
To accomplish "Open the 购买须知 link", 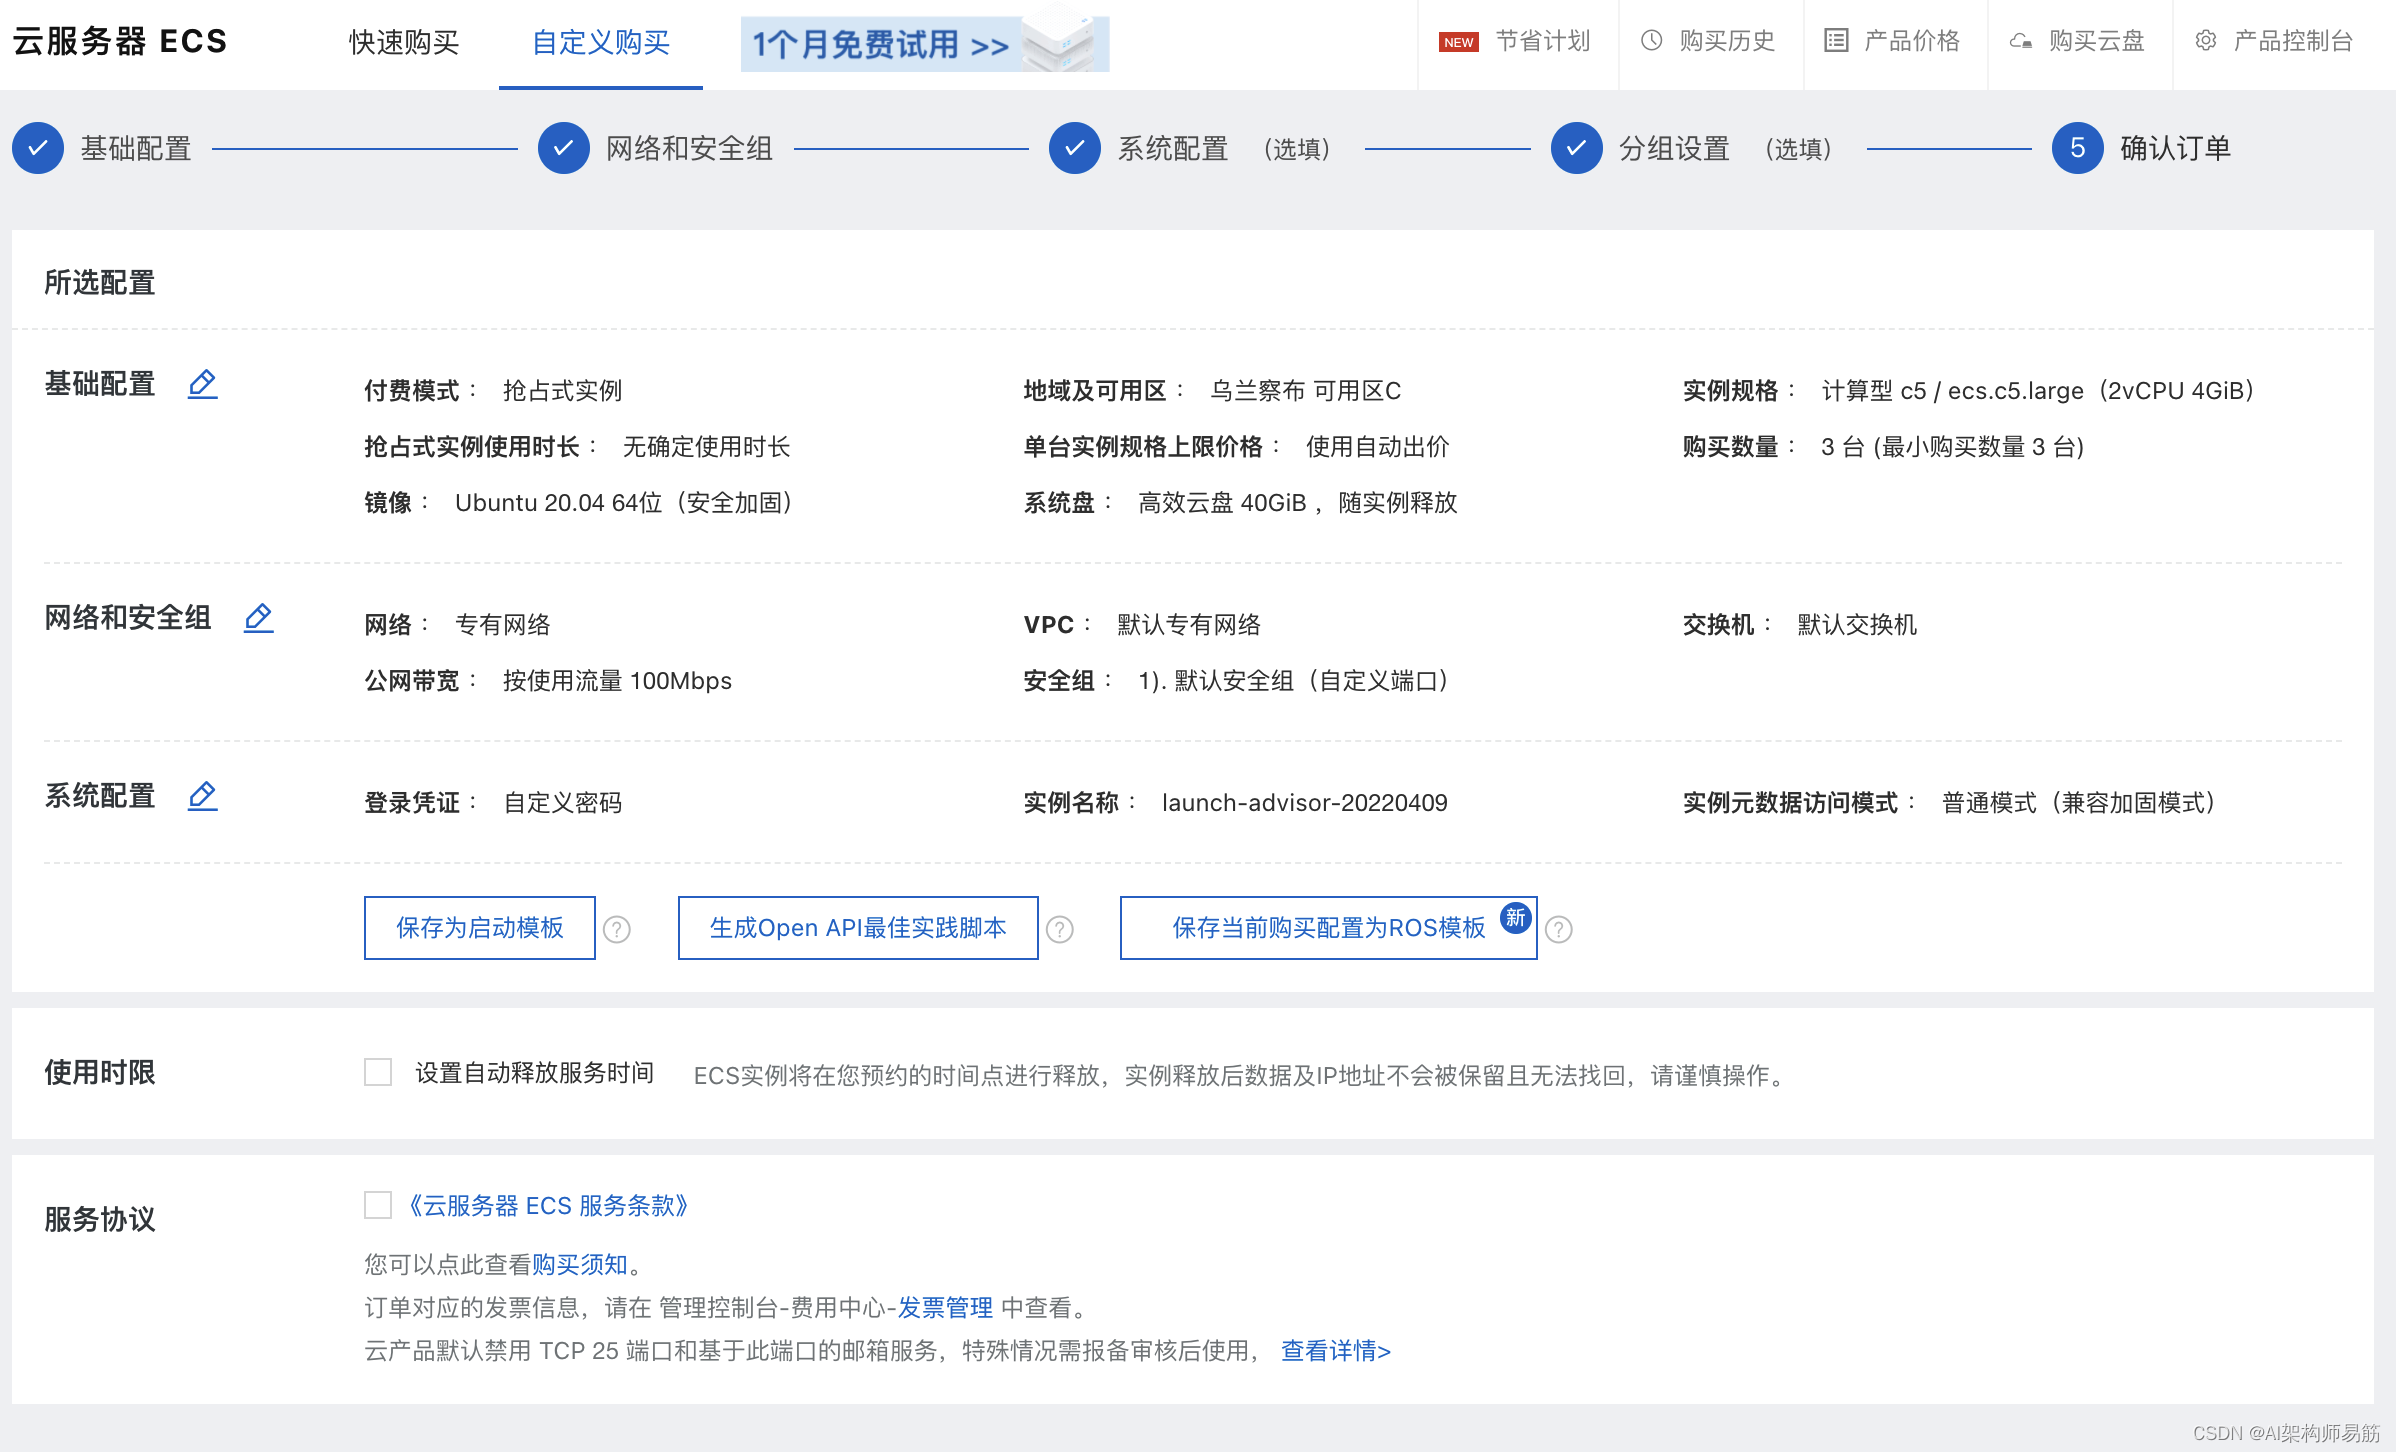I will [x=580, y=1264].
